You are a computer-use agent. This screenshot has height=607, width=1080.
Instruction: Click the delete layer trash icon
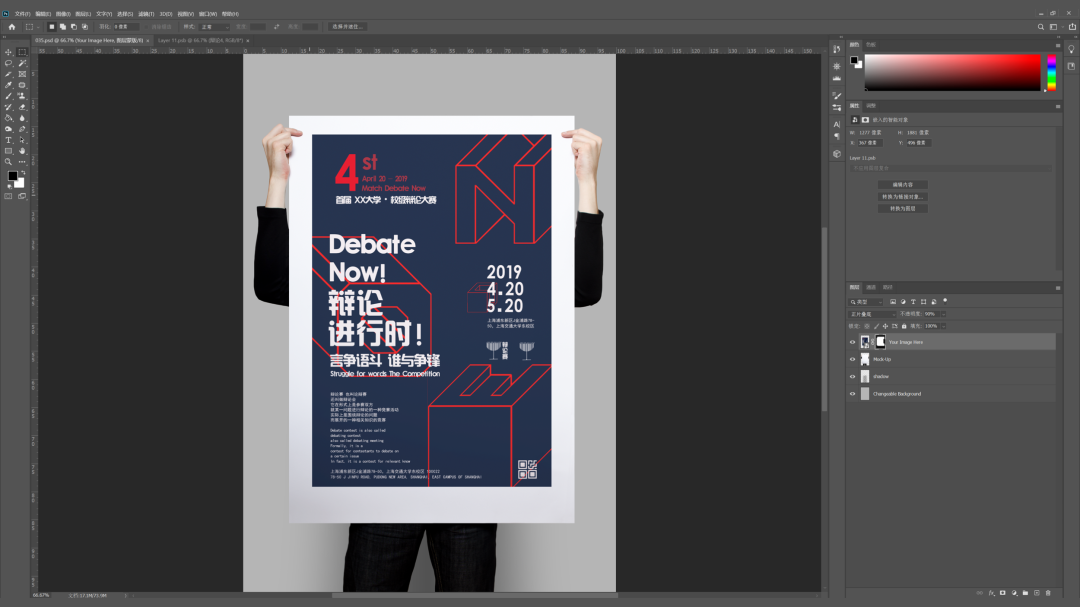(x=1048, y=593)
